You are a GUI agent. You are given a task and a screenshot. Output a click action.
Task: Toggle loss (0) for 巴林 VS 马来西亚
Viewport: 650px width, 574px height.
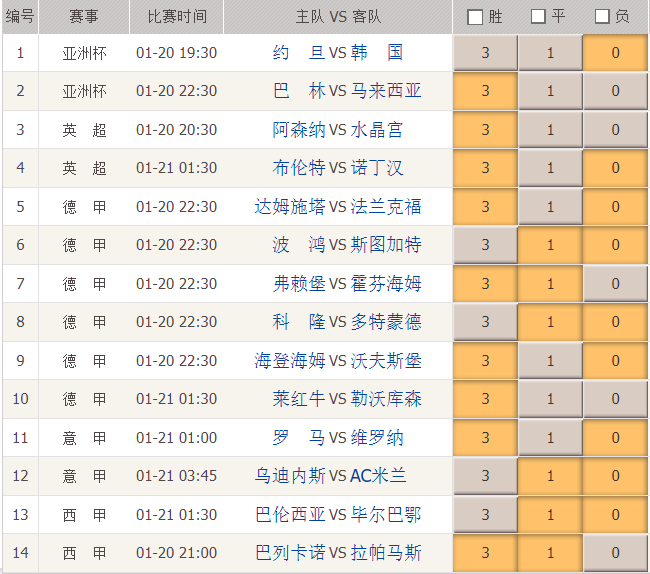616,91
